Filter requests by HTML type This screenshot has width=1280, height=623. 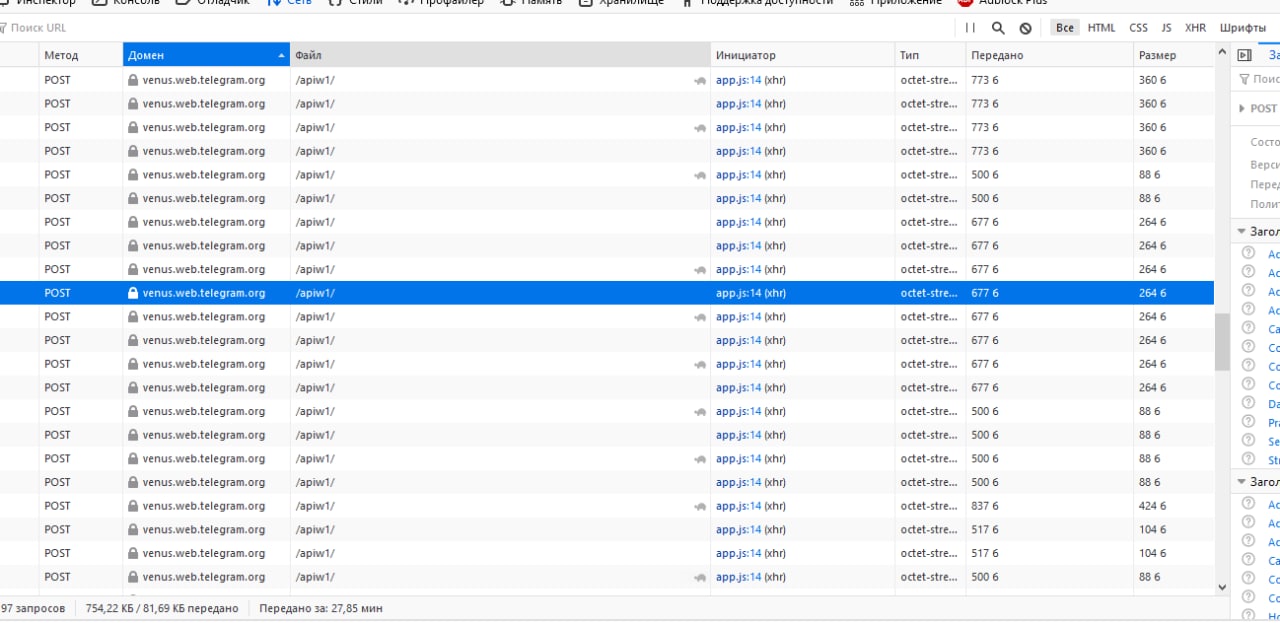click(x=1101, y=28)
